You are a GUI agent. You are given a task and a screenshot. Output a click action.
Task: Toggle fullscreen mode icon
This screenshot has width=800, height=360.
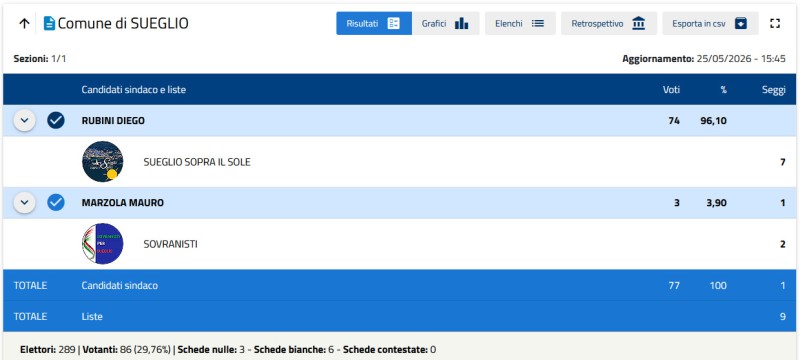pos(775,23)
